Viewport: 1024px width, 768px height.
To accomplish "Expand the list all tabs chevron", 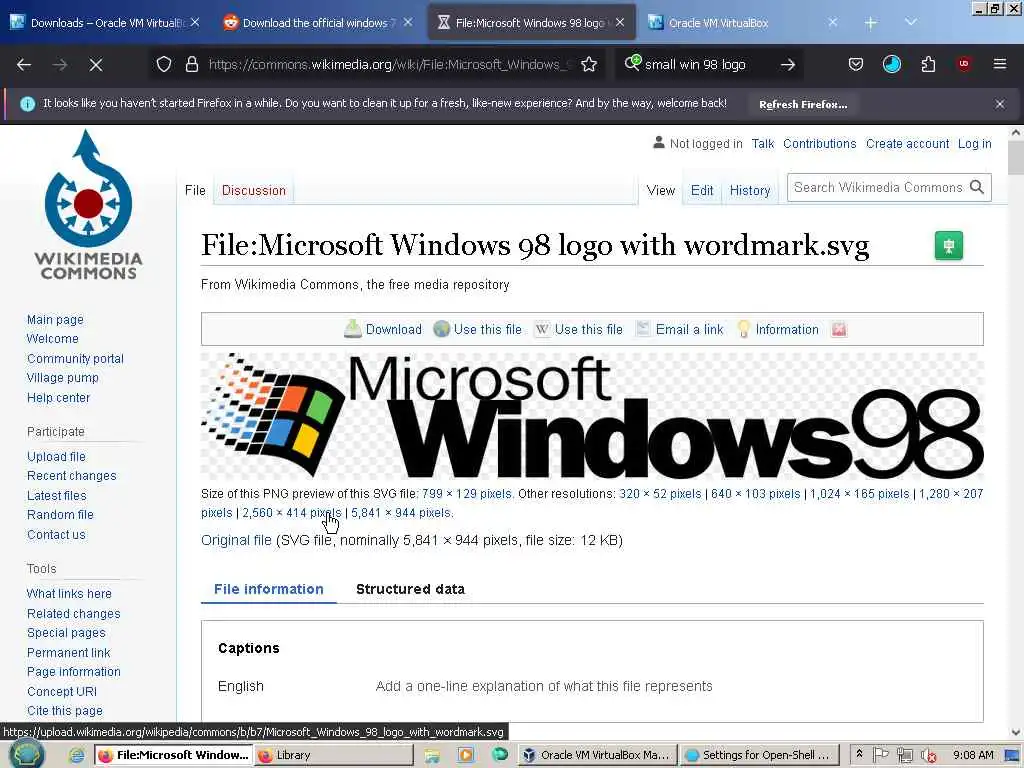I will pos(910,22).
